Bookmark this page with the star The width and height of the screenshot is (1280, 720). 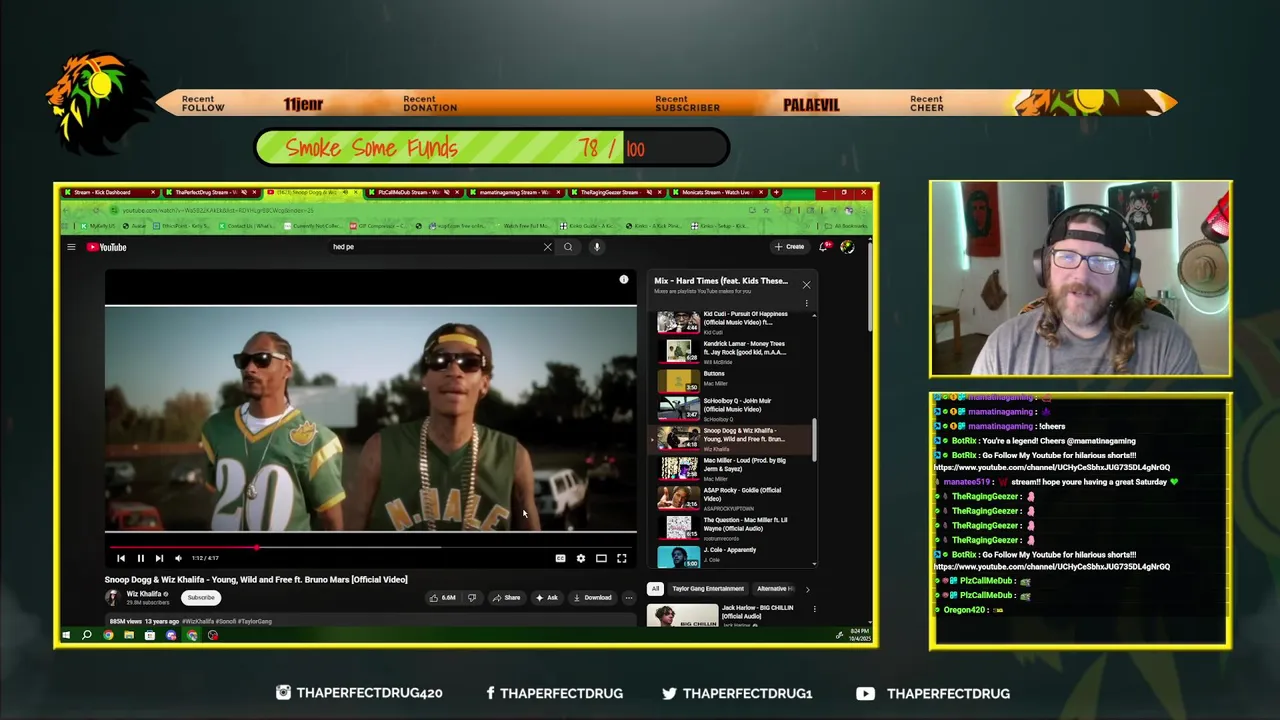coord(766,210)
